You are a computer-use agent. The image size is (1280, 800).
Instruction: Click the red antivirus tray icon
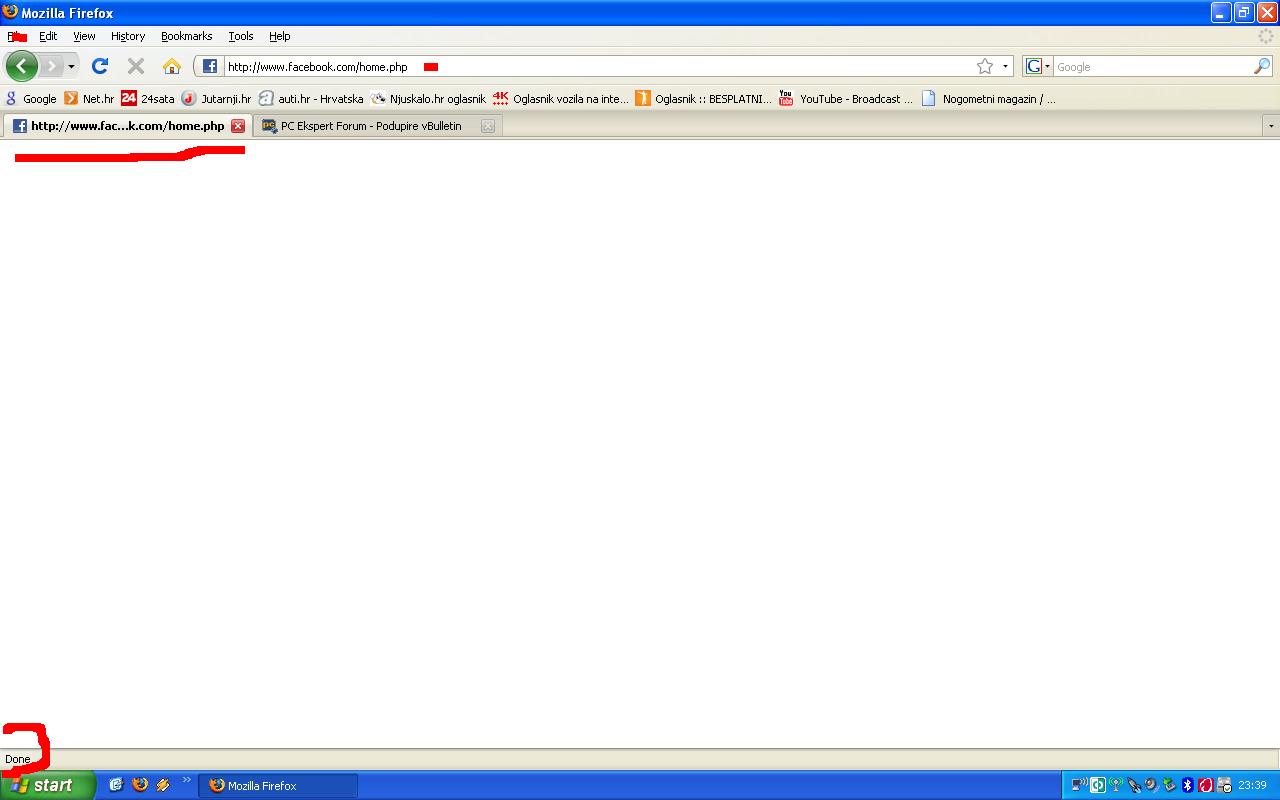point(1206,785)
